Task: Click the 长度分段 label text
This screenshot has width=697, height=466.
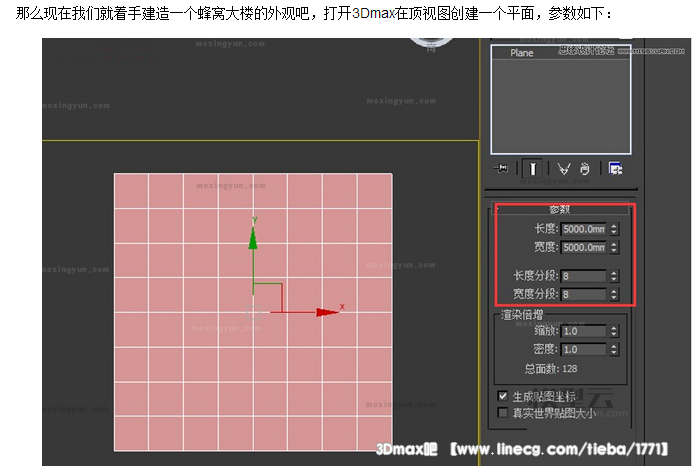Action: pyautogui.click(x=536, y=276)
